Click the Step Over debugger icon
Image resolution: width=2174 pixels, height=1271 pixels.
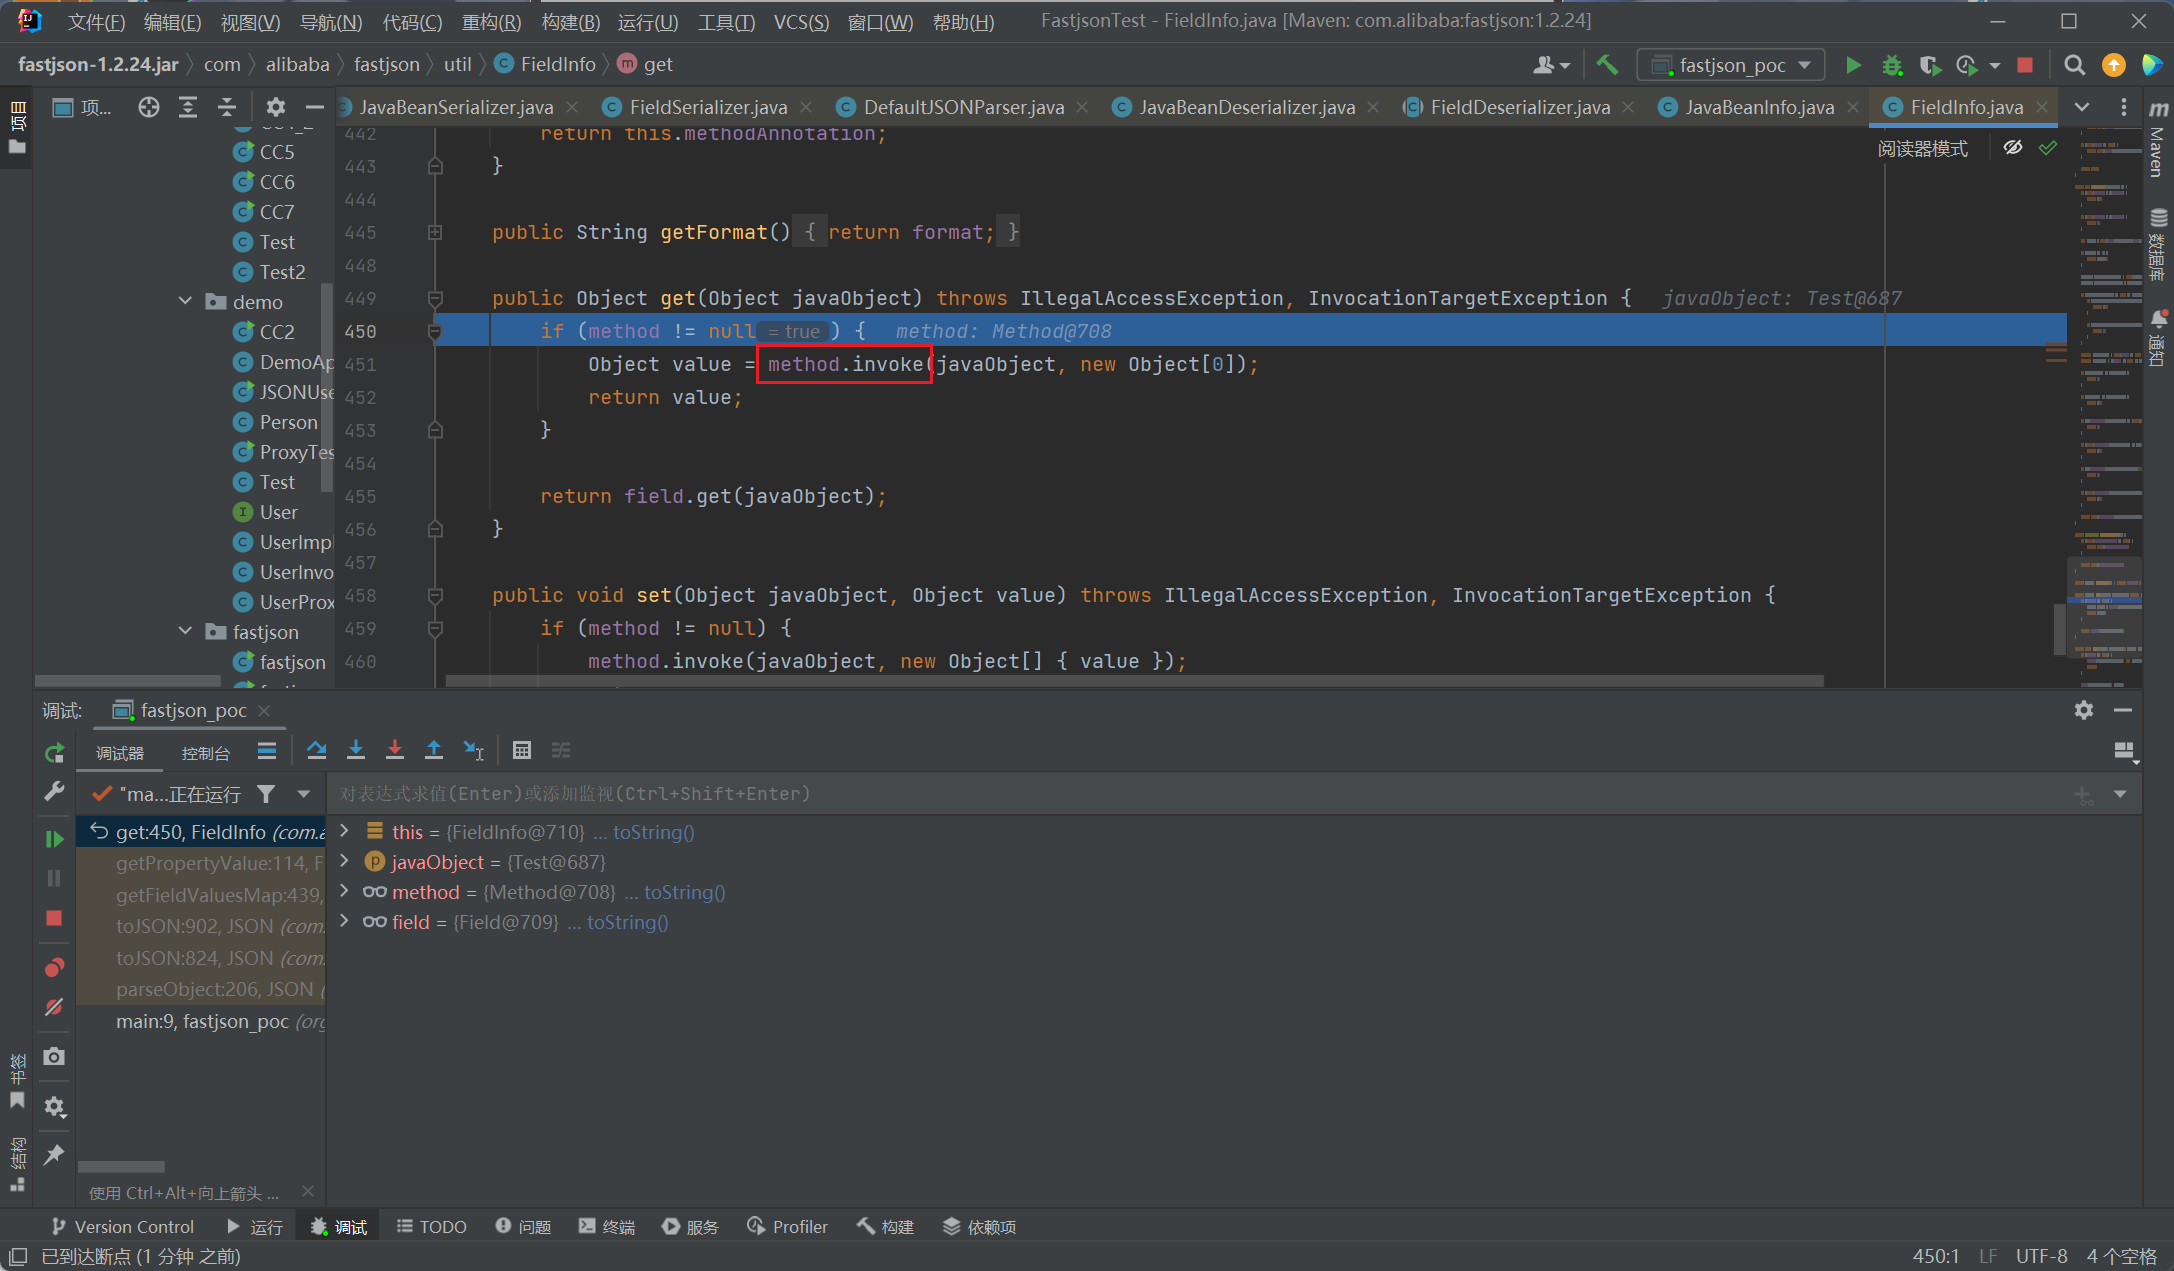tap(317, 750)
